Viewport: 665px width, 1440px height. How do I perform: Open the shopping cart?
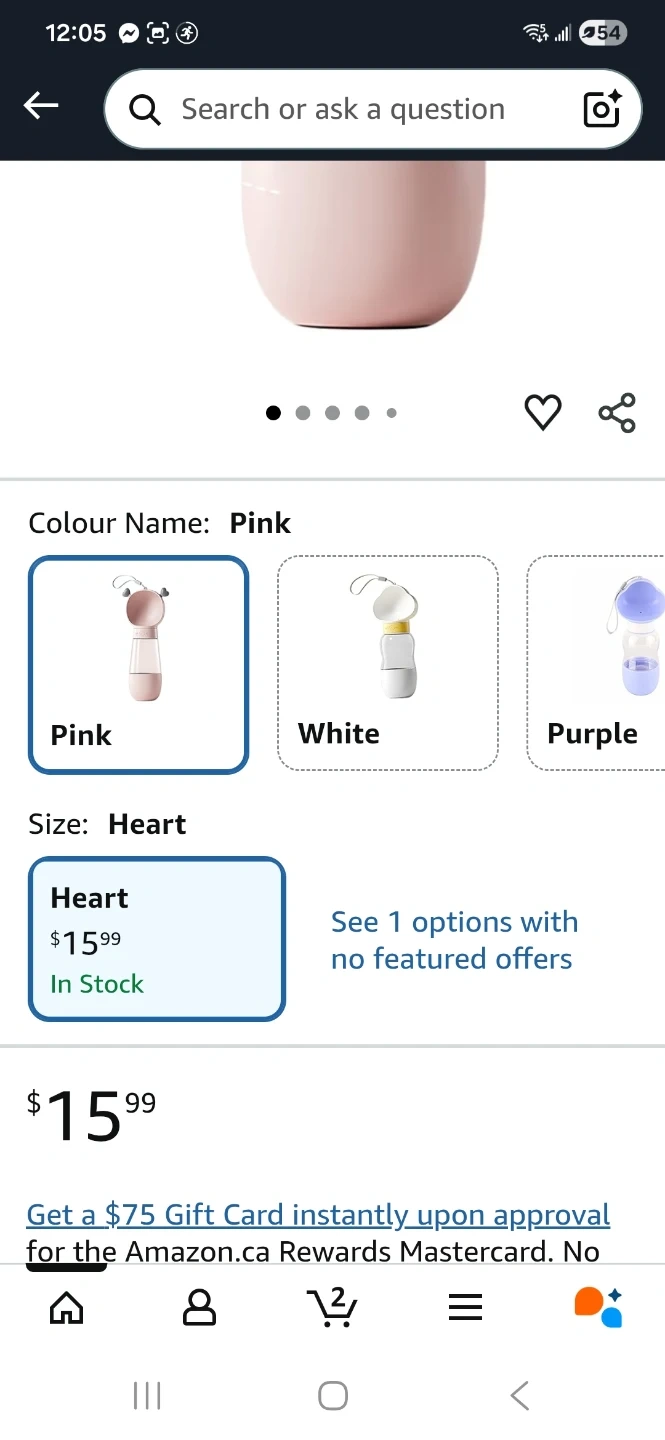coord(332,1306)
